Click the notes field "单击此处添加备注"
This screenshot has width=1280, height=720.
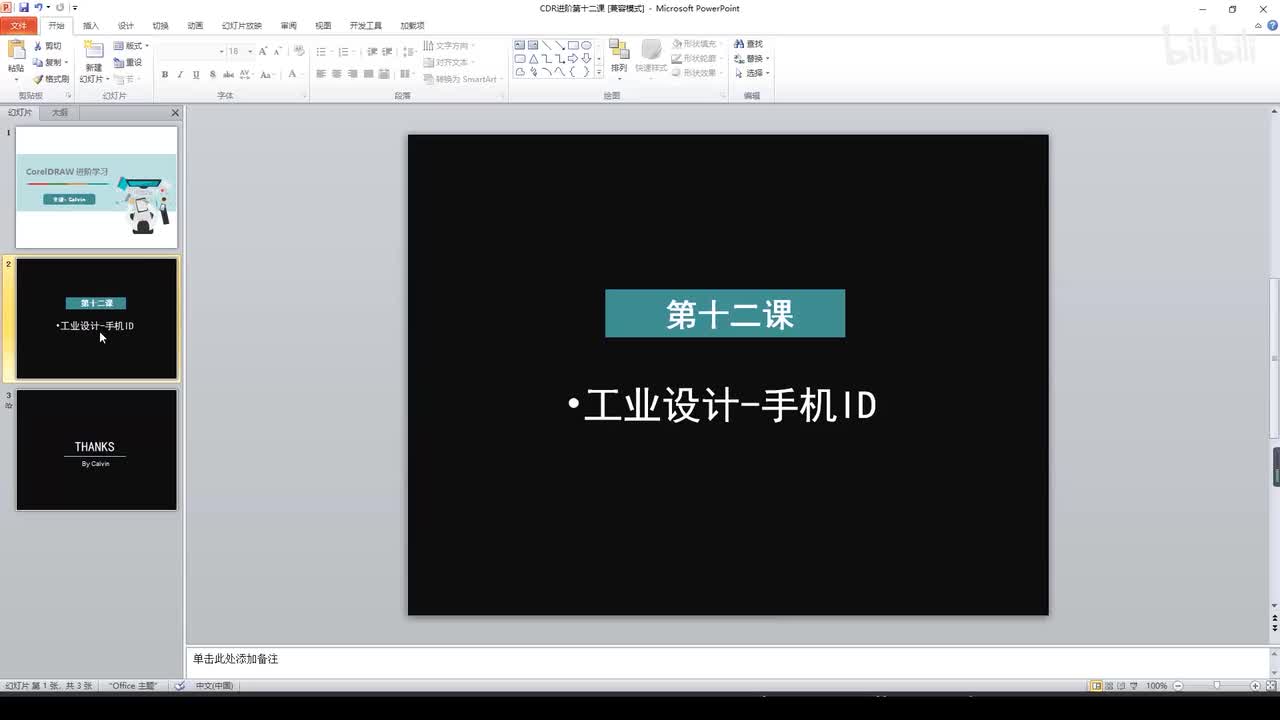727,660
